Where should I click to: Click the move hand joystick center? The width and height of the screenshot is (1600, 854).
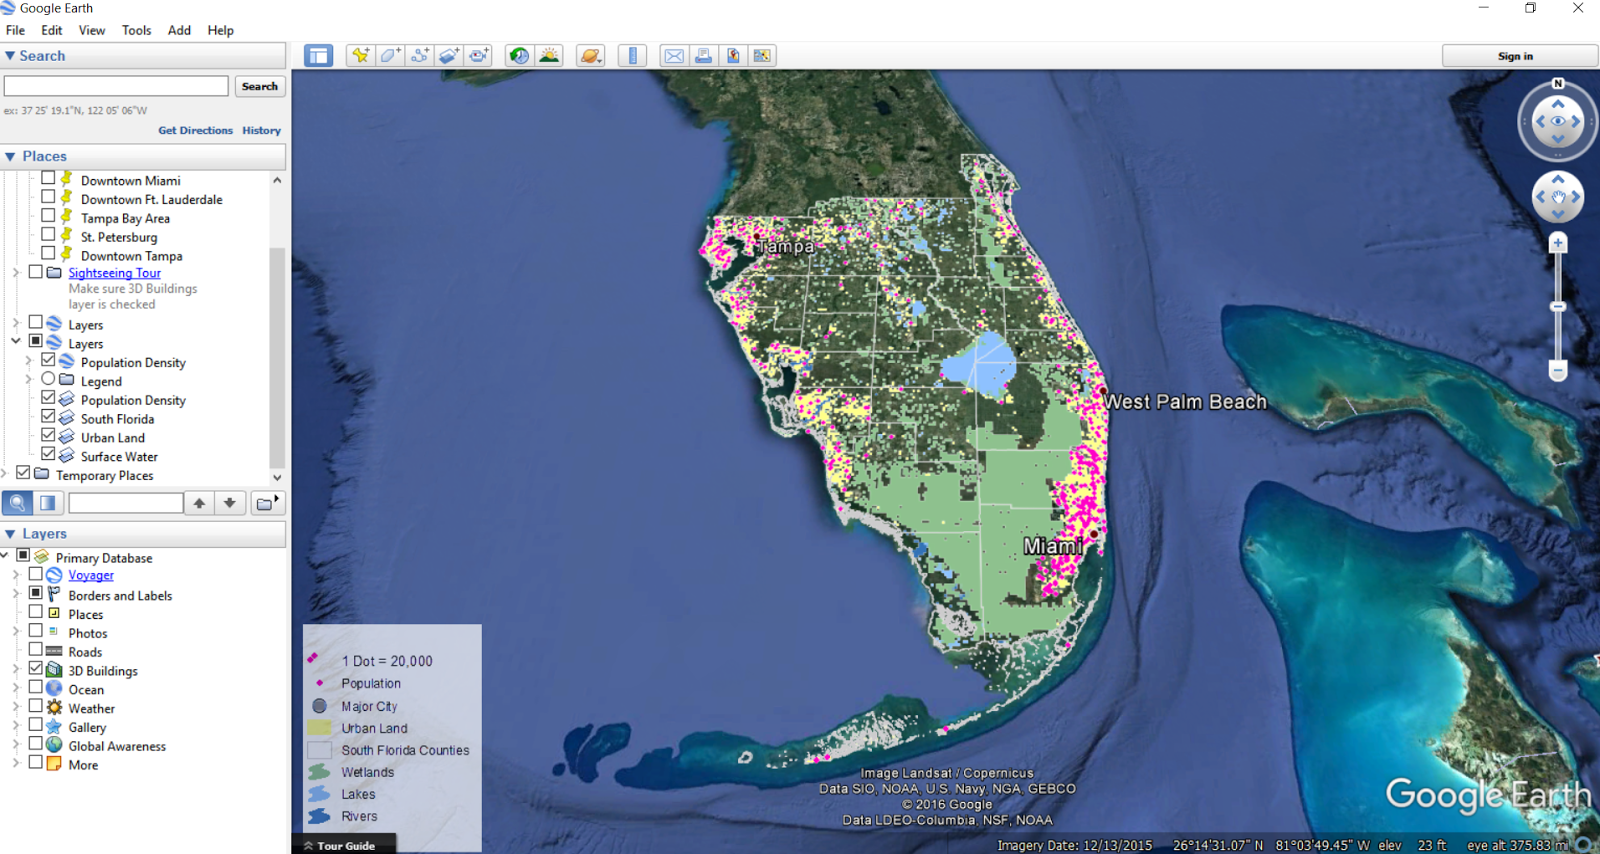point(1558,197)
